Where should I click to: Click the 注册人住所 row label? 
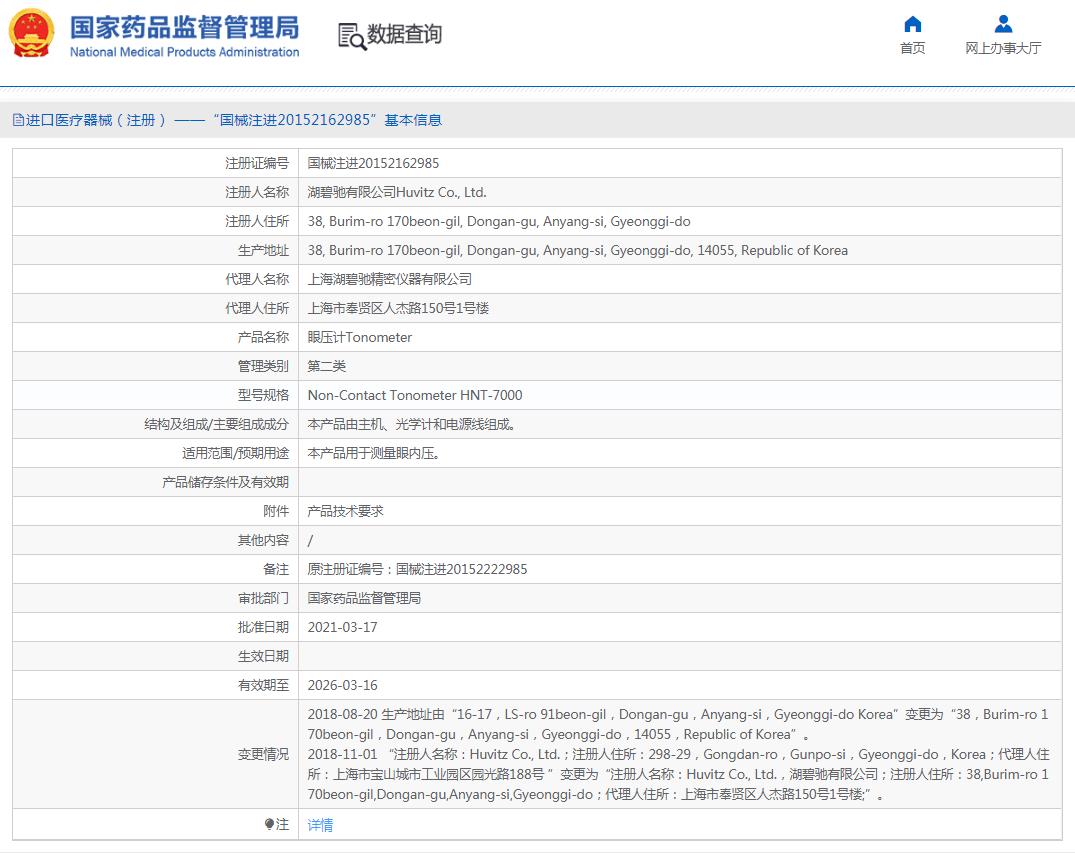[x=257, y=221]
